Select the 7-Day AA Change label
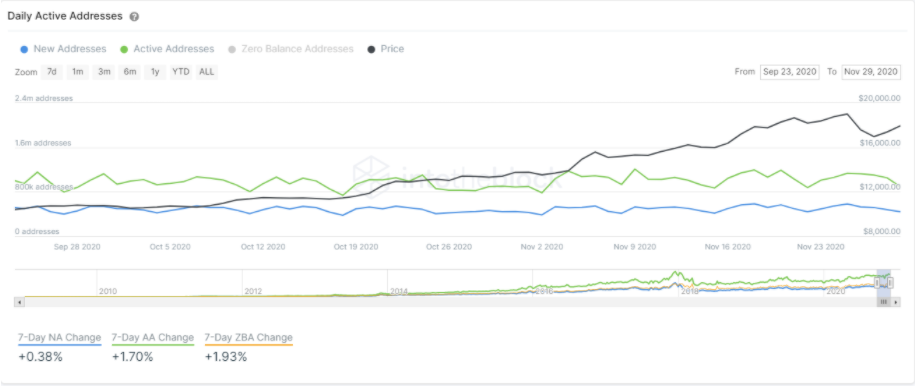This screenshot has height=386, width=917. (153, 337)
